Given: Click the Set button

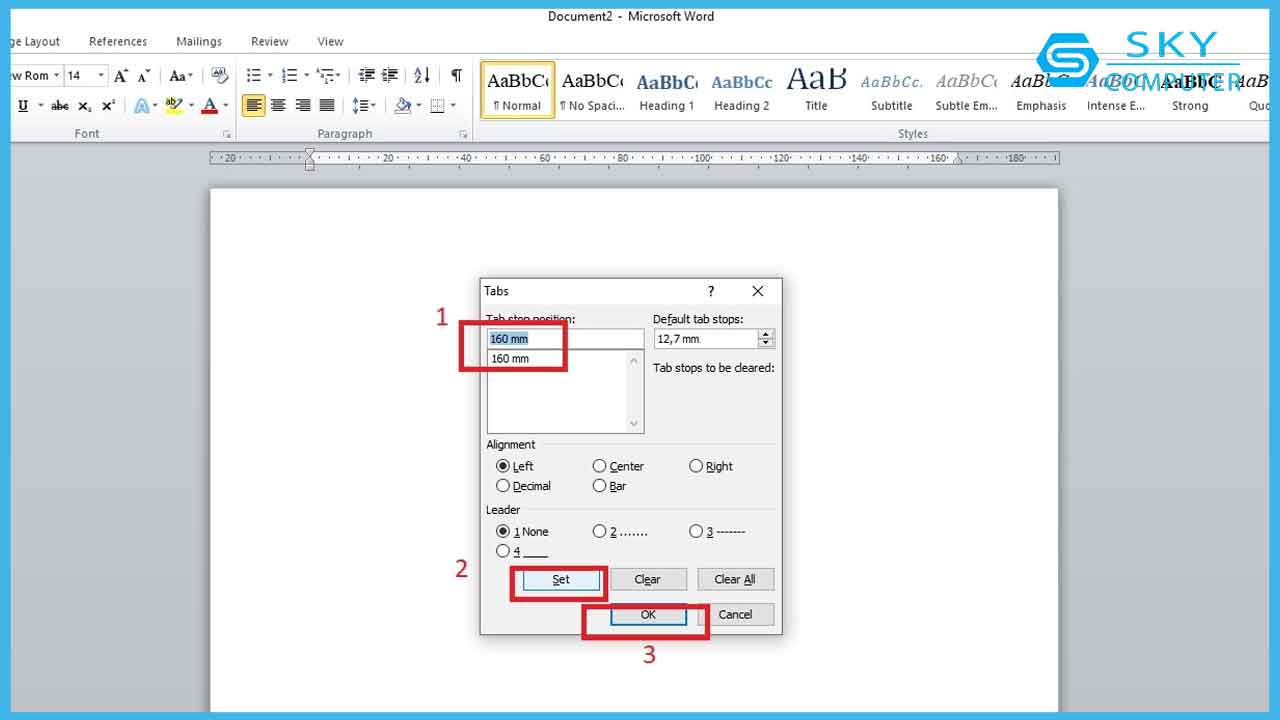Looking at the screenshot, I should click(x=561, y=579).
